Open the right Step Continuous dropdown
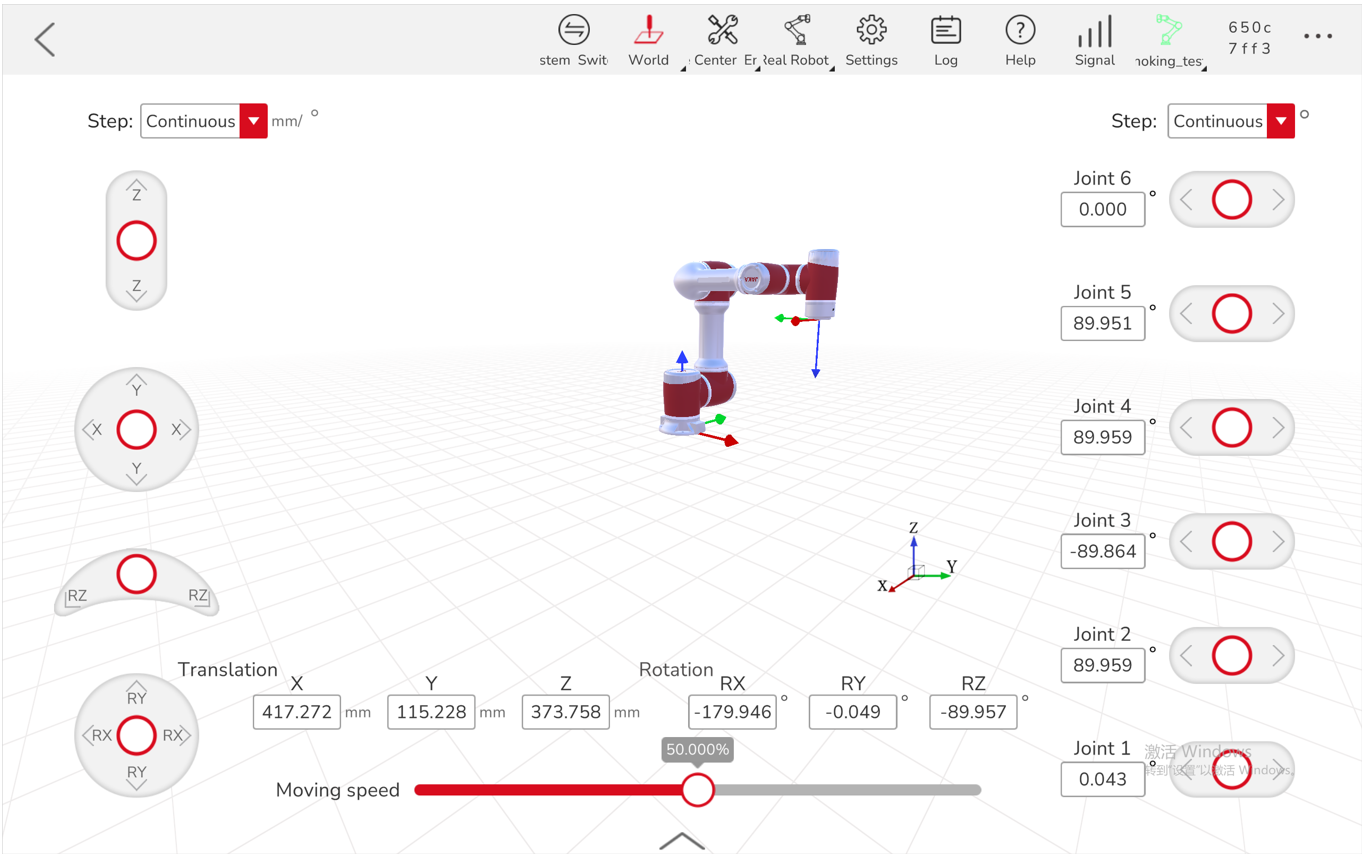Screen dimensions: 1362x859 point(1231,121)
